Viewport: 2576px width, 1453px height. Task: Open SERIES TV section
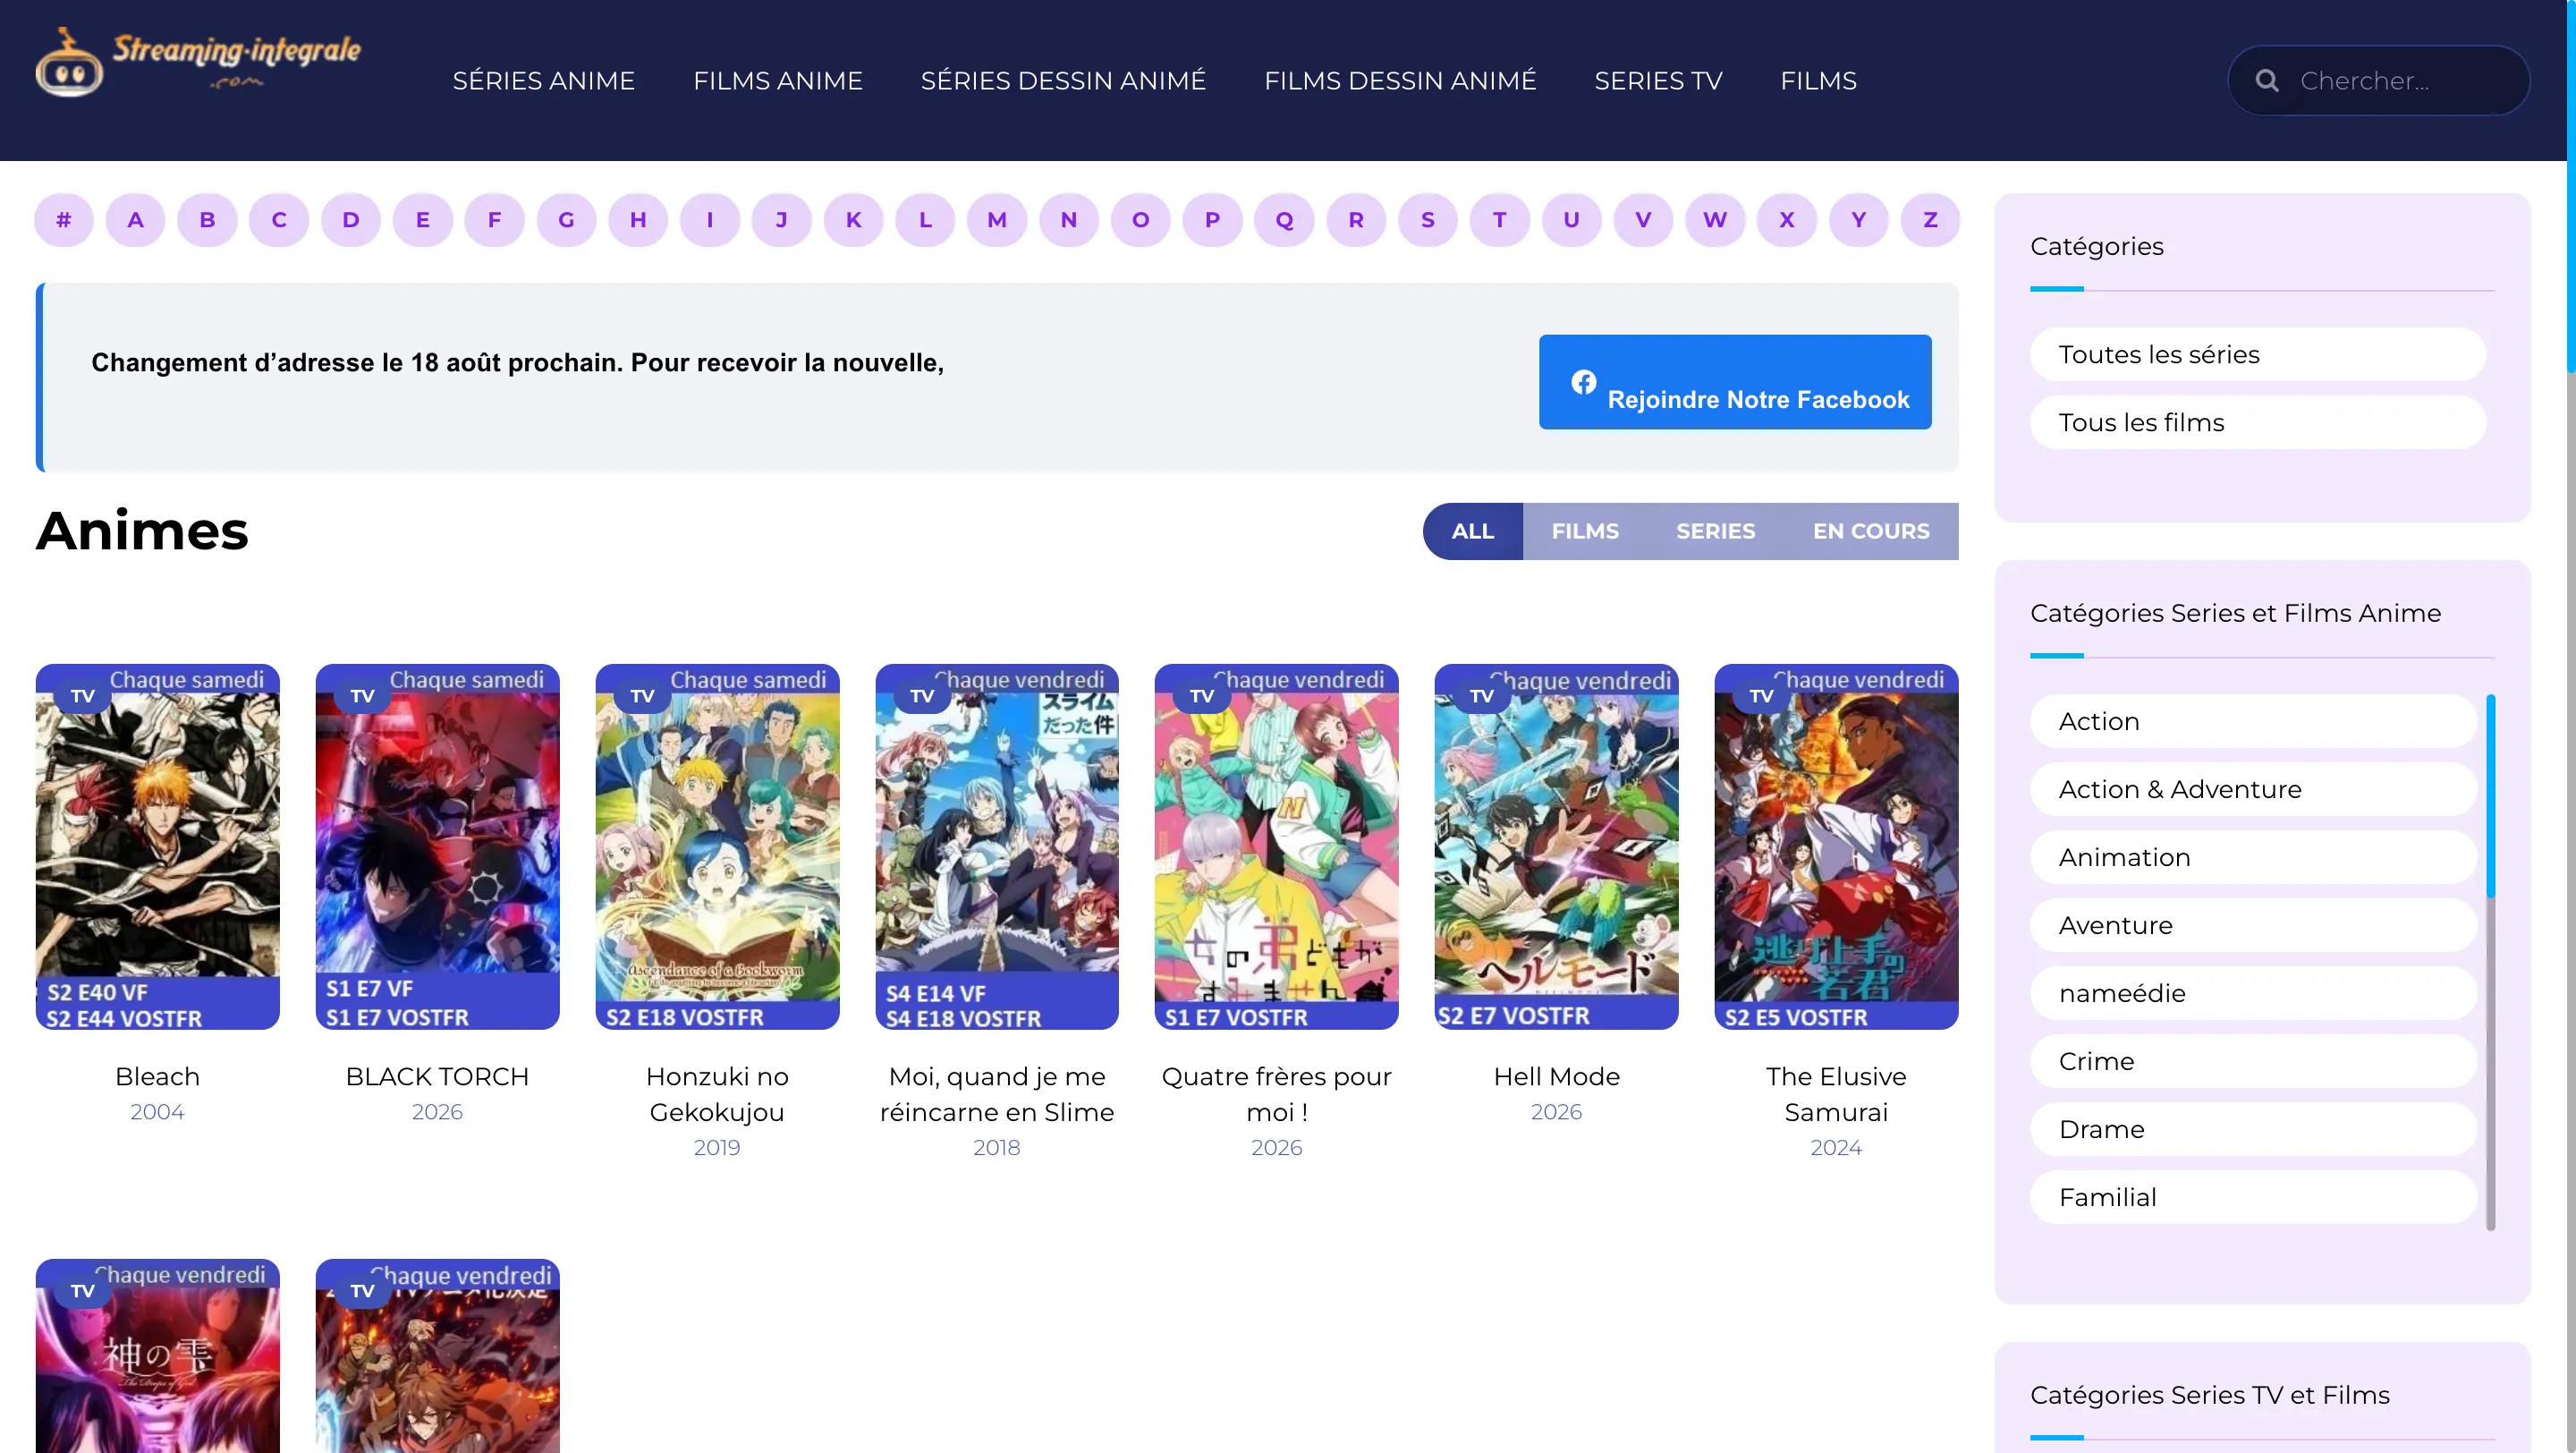[1658, 81]
